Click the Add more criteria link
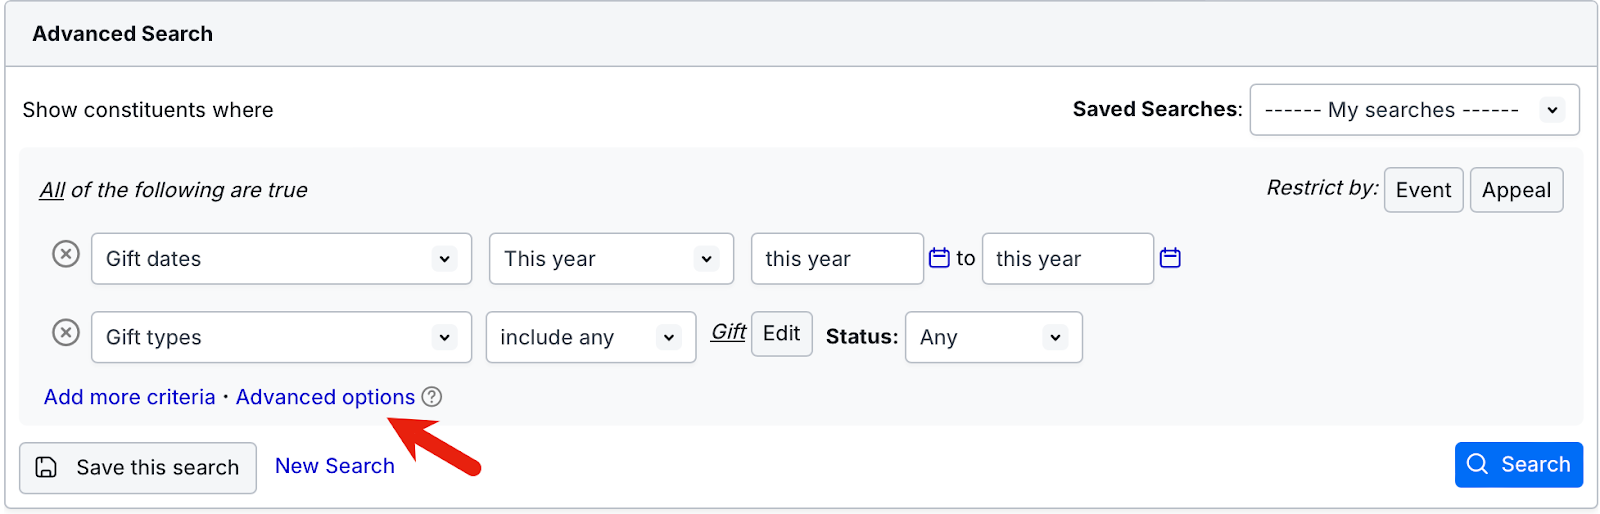Screen dimensions: 1600x514 130,397
